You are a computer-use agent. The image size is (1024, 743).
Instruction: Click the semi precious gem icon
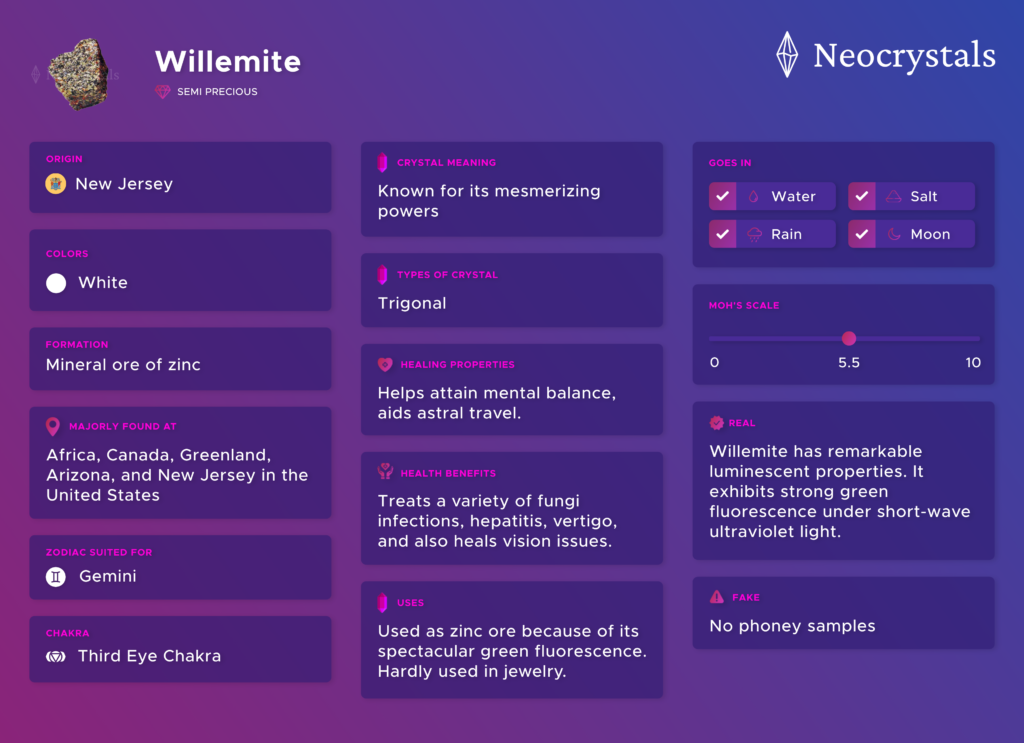point(163,91)
